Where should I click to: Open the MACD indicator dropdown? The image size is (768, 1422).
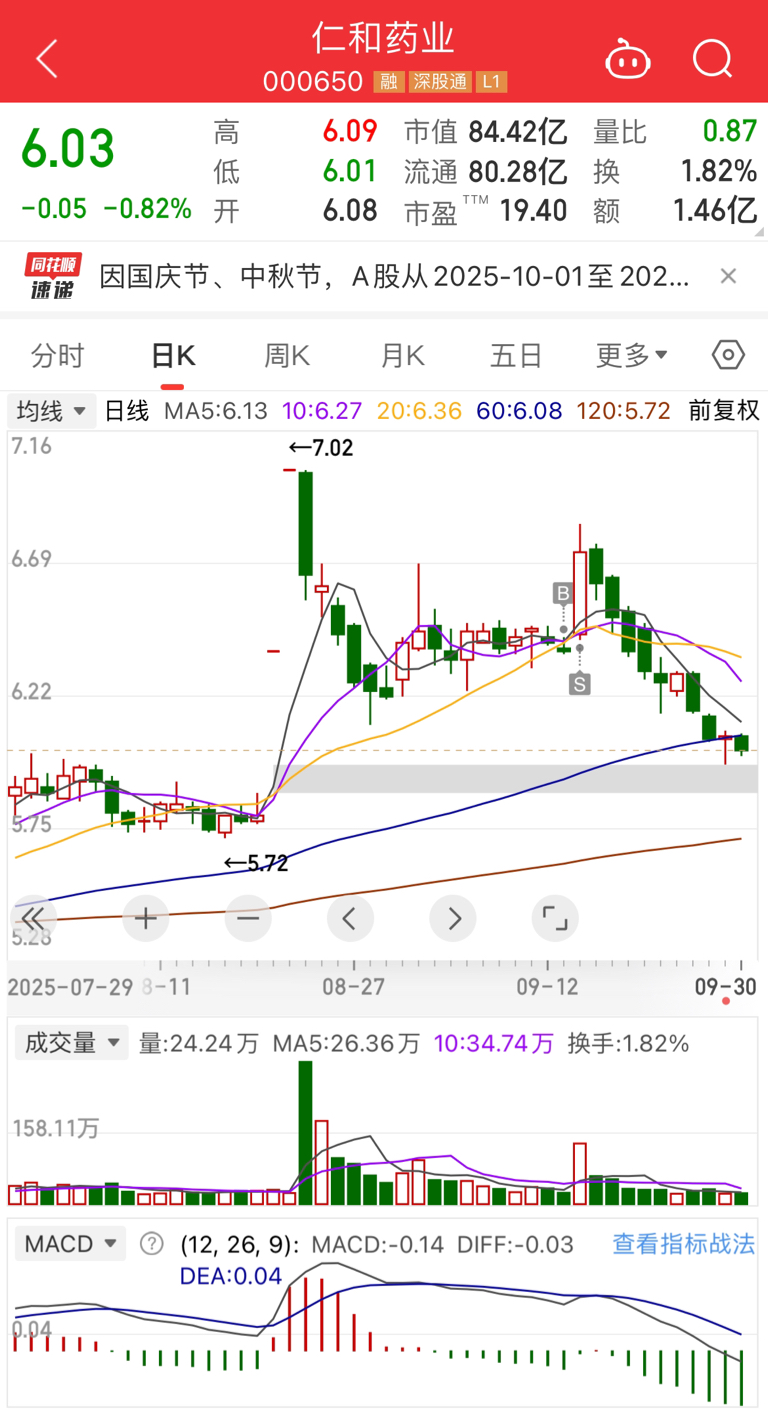70,1244
